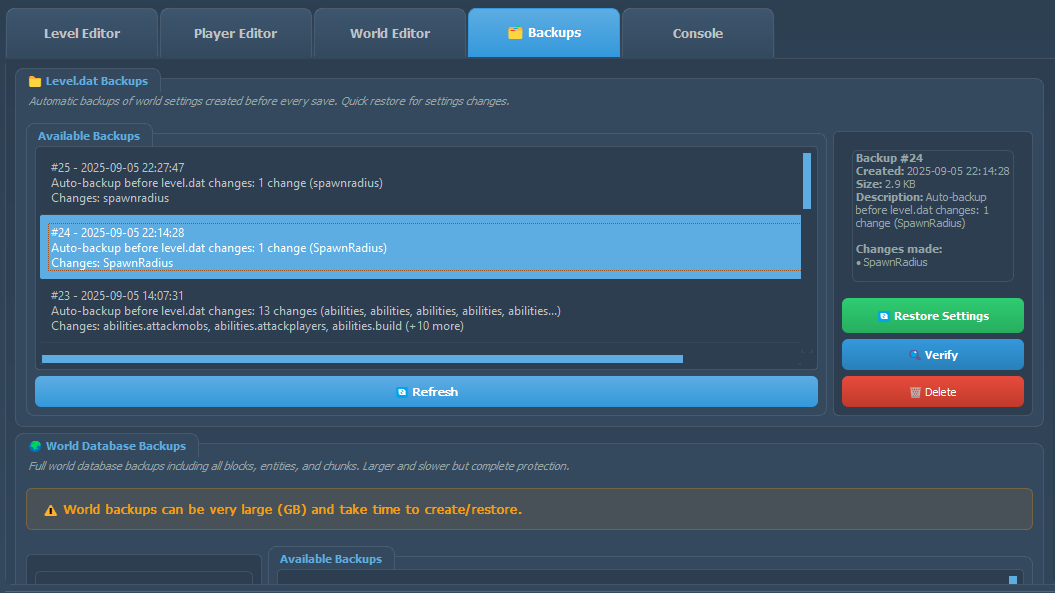Click the restore icon on Restore Settings
1055x593 pixels.
click(x=883, y=316)
